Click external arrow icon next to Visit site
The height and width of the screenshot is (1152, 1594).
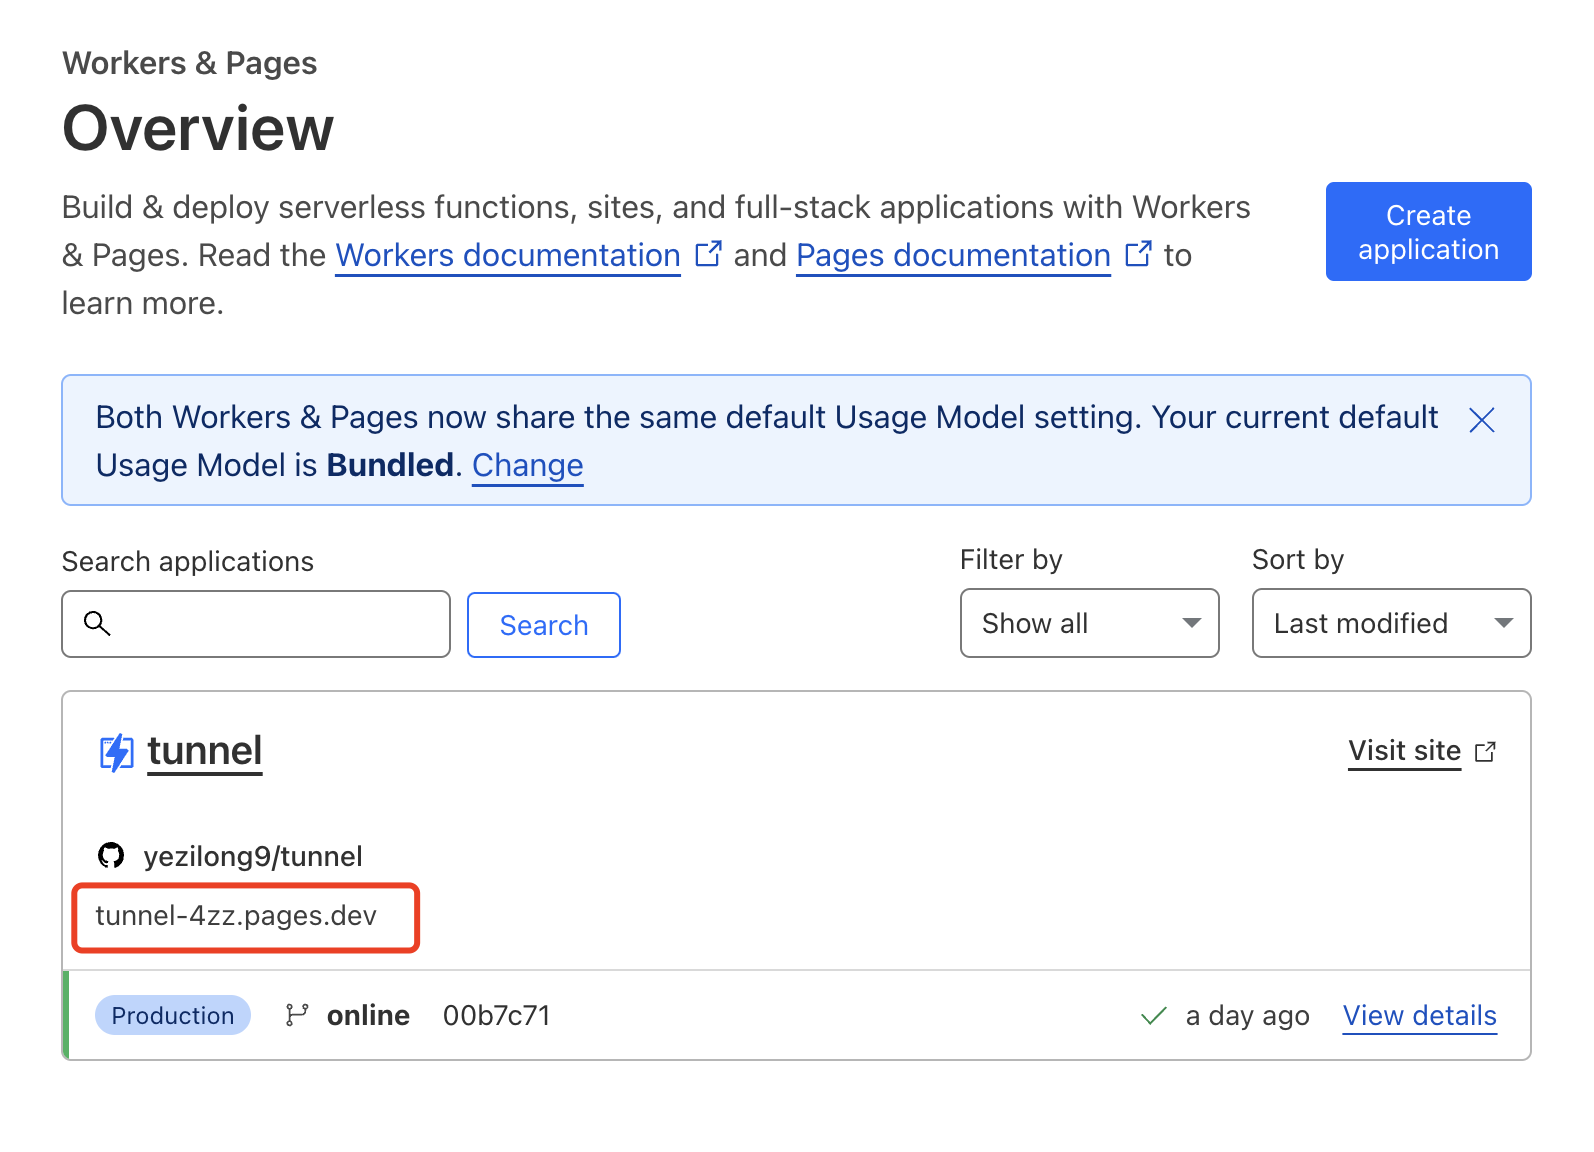pos(1485,752)
